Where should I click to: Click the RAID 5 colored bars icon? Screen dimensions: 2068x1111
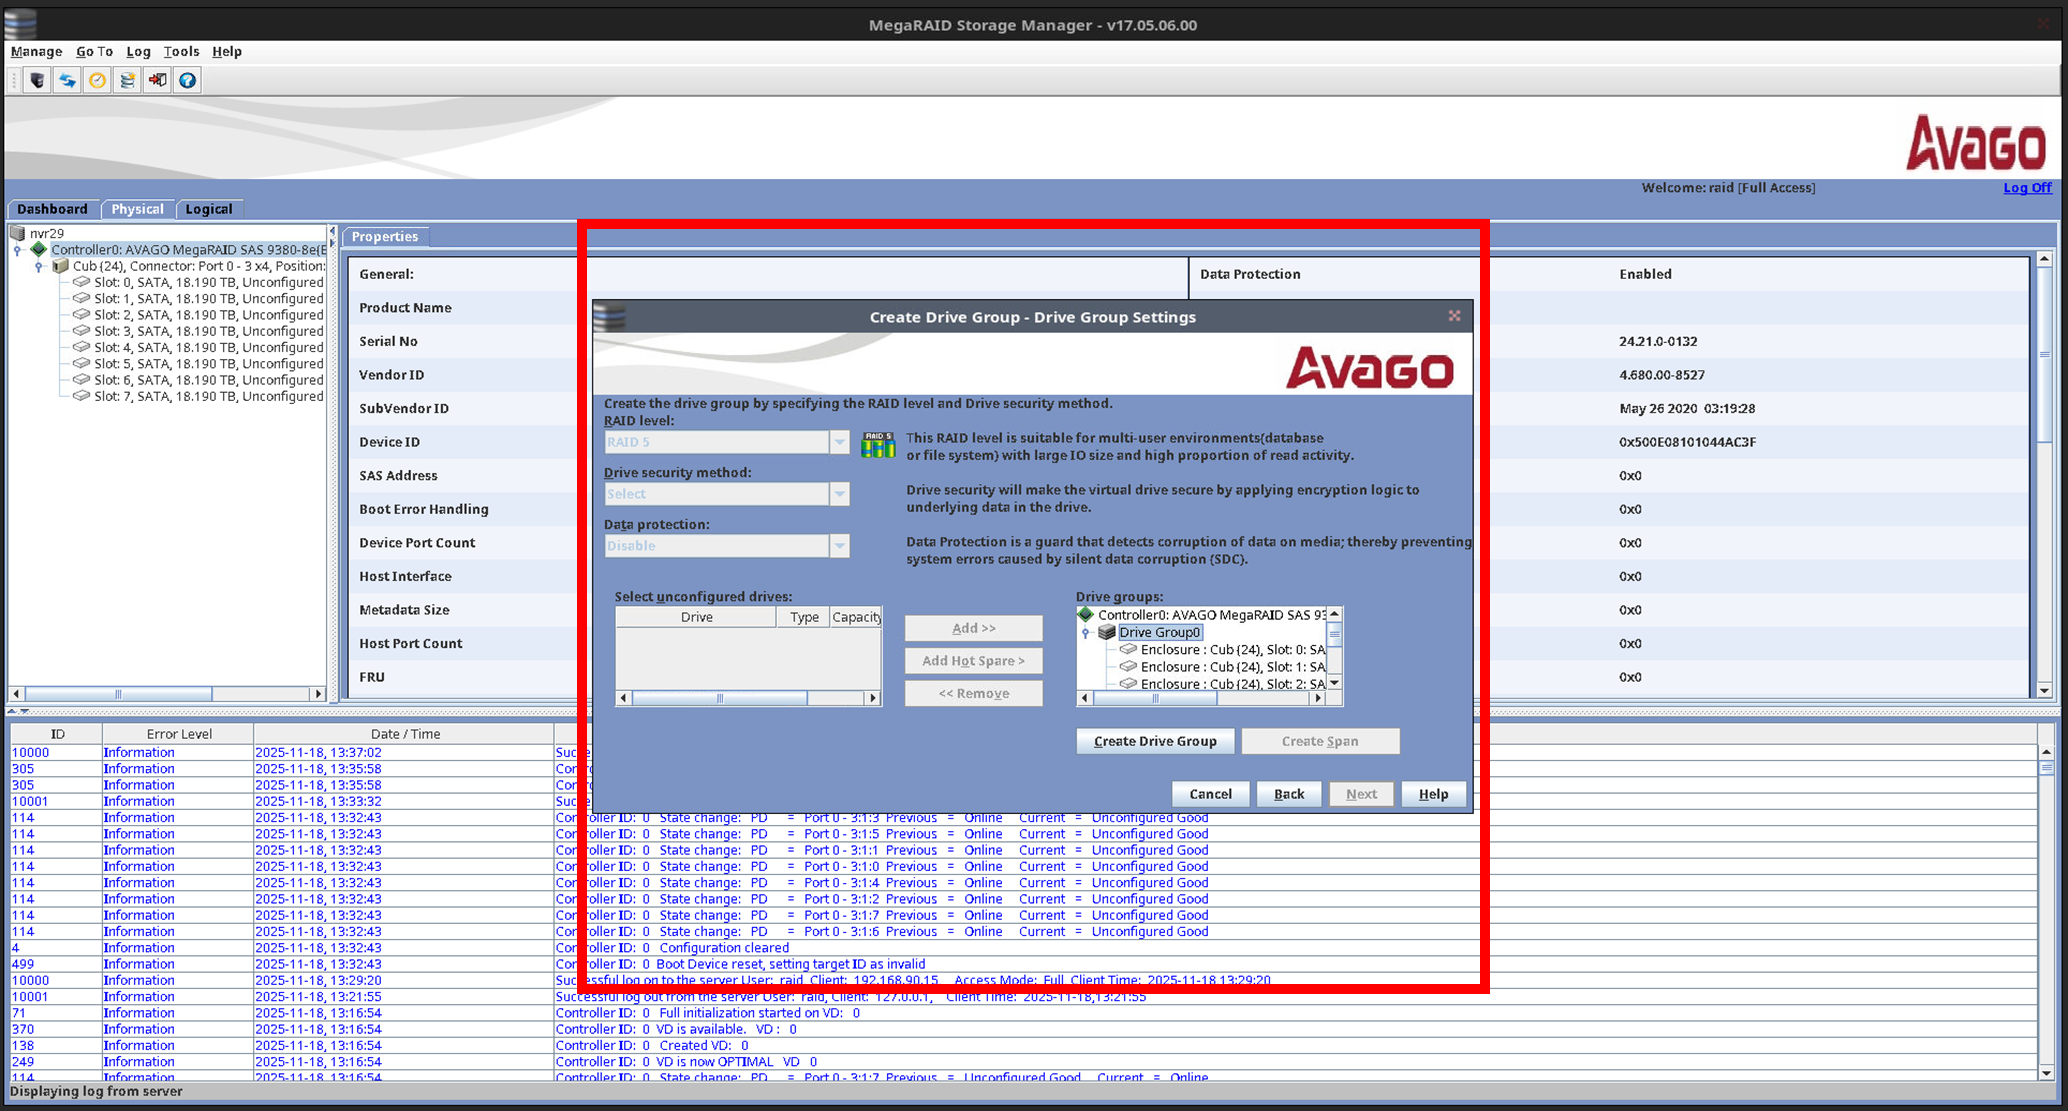click(878, 445)
